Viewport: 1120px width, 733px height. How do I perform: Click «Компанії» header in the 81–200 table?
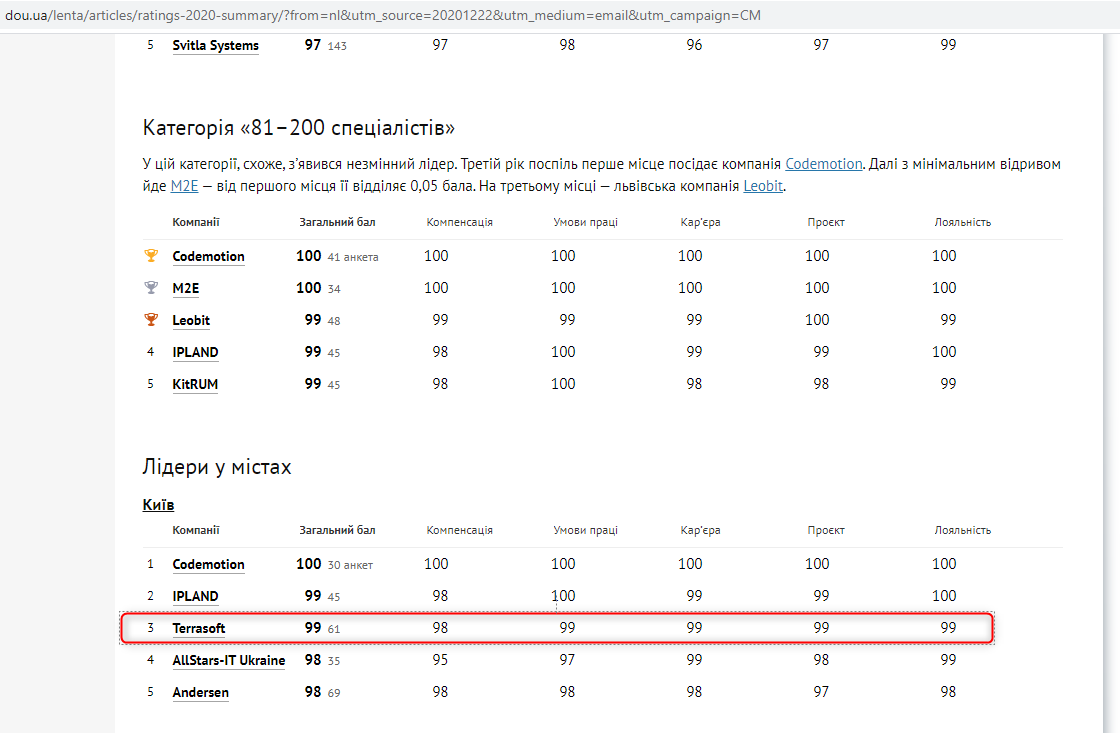tap(196, 222)
